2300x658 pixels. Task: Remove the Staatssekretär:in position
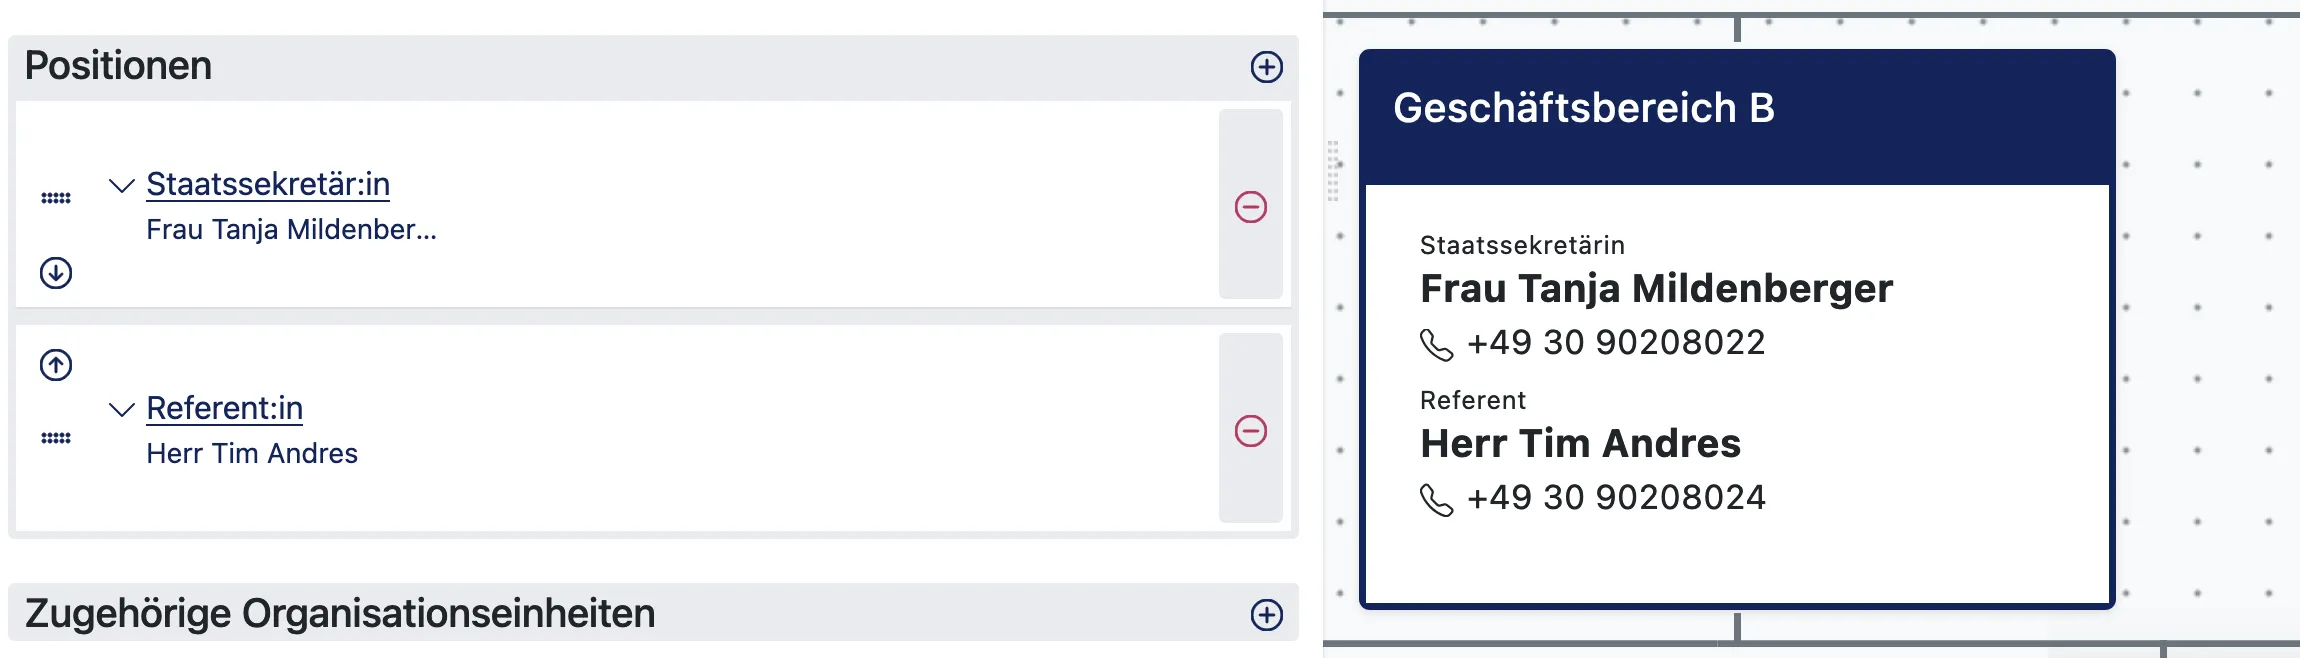(x=1250, y=206)
